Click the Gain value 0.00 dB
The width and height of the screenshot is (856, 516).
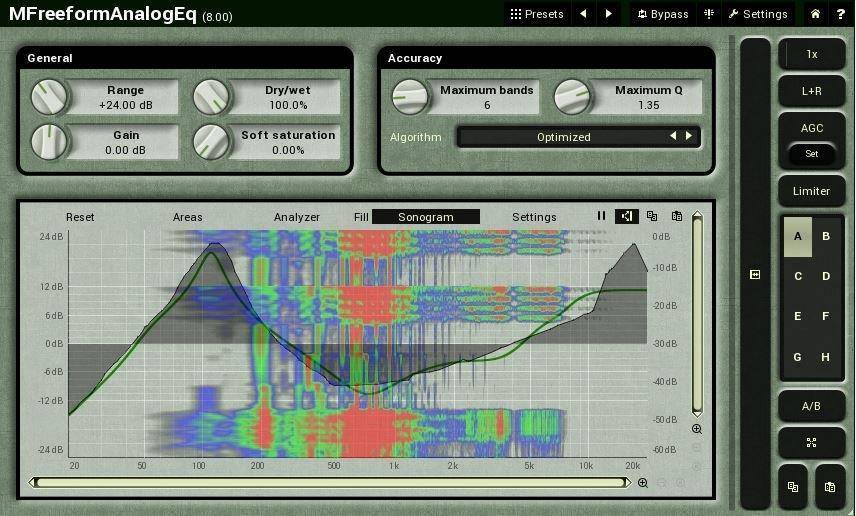(x=126, y=150)
